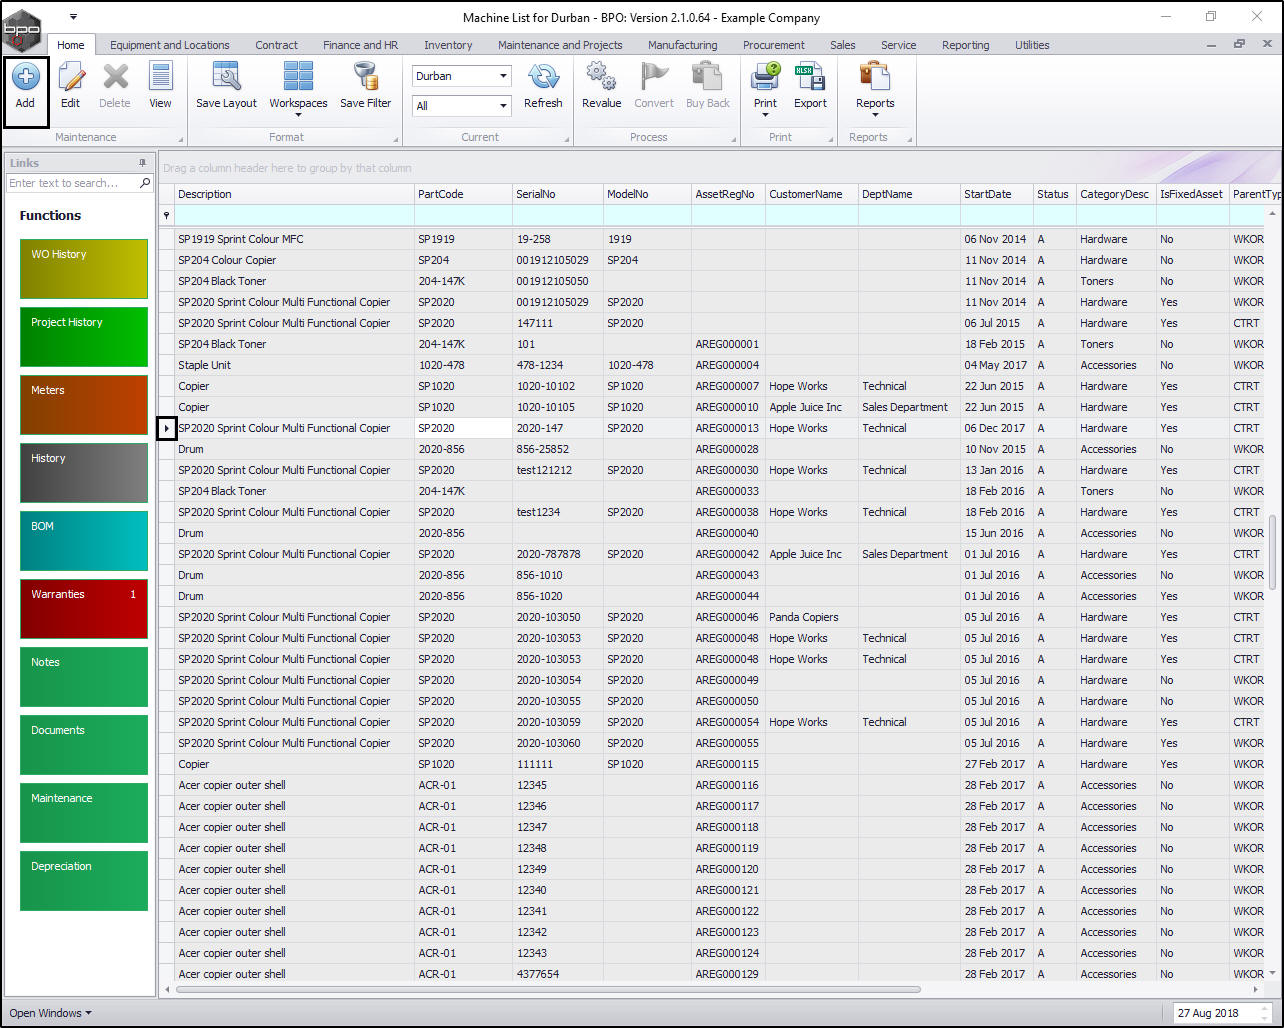Click the Add machine icon
This screenshot has width=1284, height=1028.
point(25,78)
